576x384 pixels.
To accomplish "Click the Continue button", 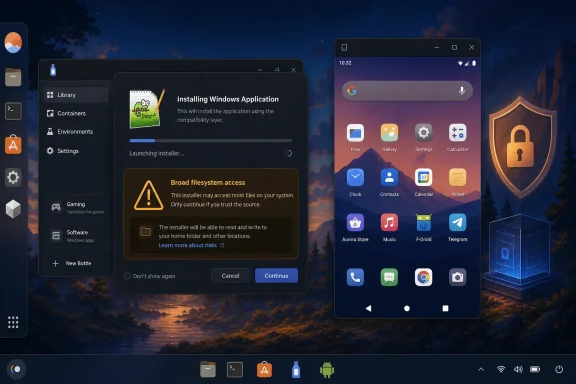I will point(276,276).
